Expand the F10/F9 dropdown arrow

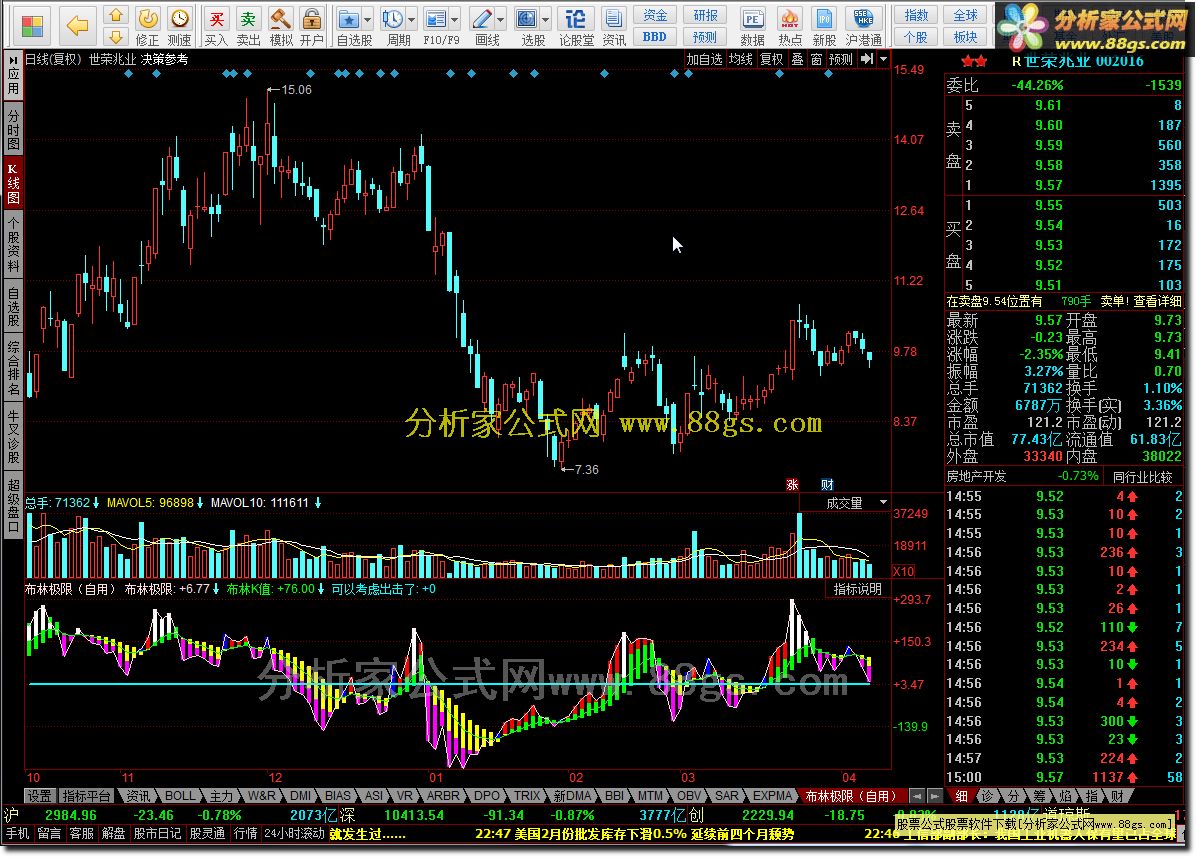[x=455, y=19]
